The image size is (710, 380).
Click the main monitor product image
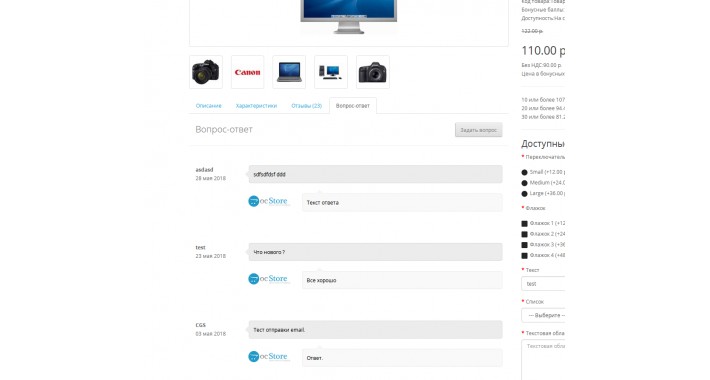pos(349,17)
